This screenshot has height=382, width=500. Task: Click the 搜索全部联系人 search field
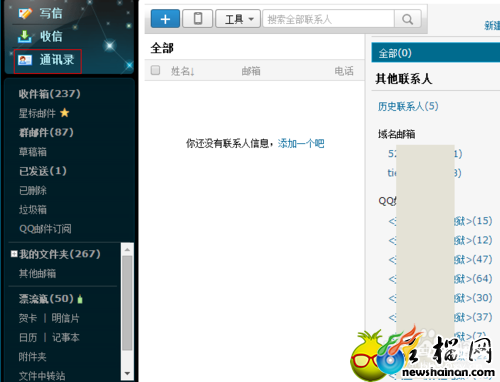329,19
